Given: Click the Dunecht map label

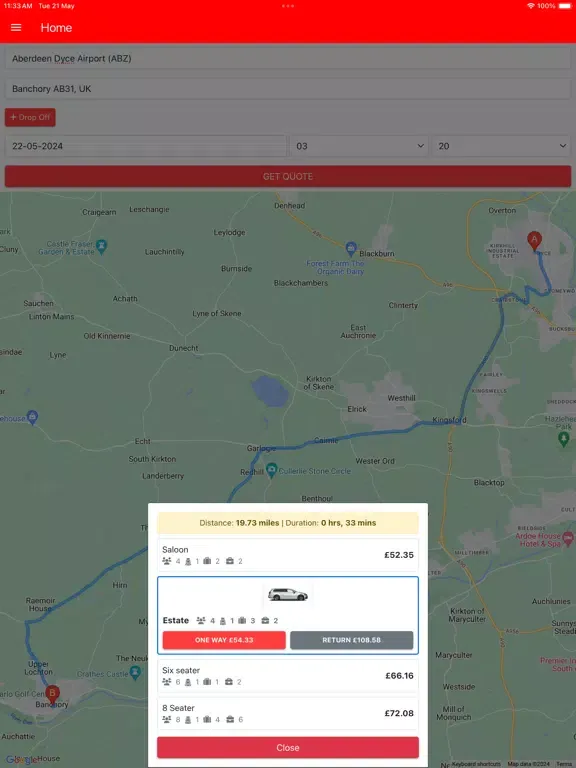Looking at the screenshot, I should point(184,348).
